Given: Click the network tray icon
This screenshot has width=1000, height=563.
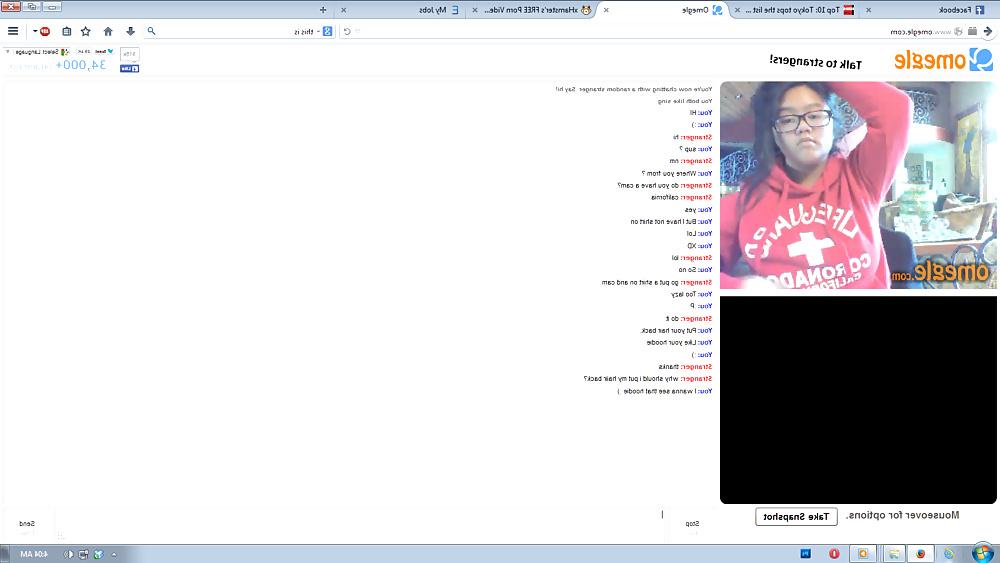Looking at the screenshot, I should pos(83,554).
